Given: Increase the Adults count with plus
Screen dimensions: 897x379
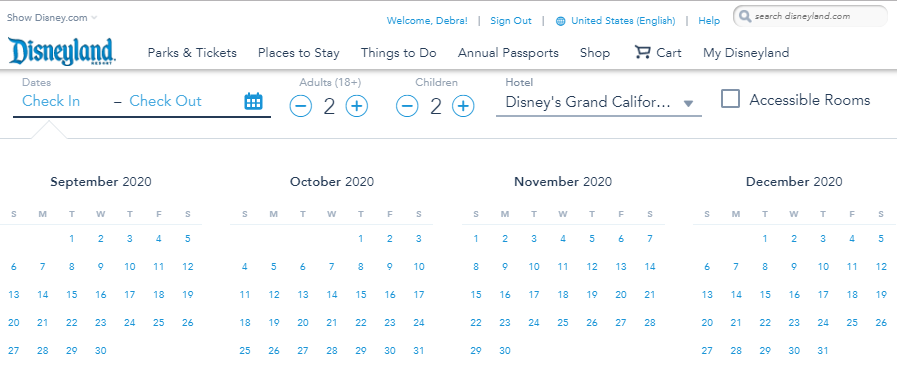Looking at the screenshot, I should coord(357,106).
